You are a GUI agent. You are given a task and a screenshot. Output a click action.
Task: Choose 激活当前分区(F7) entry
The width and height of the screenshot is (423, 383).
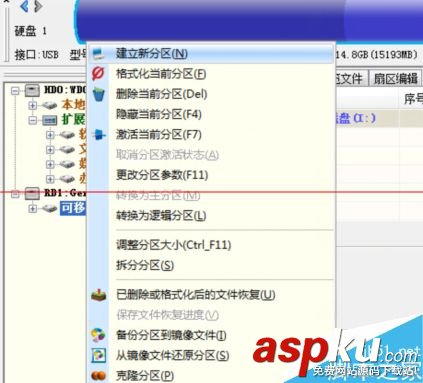210,134
